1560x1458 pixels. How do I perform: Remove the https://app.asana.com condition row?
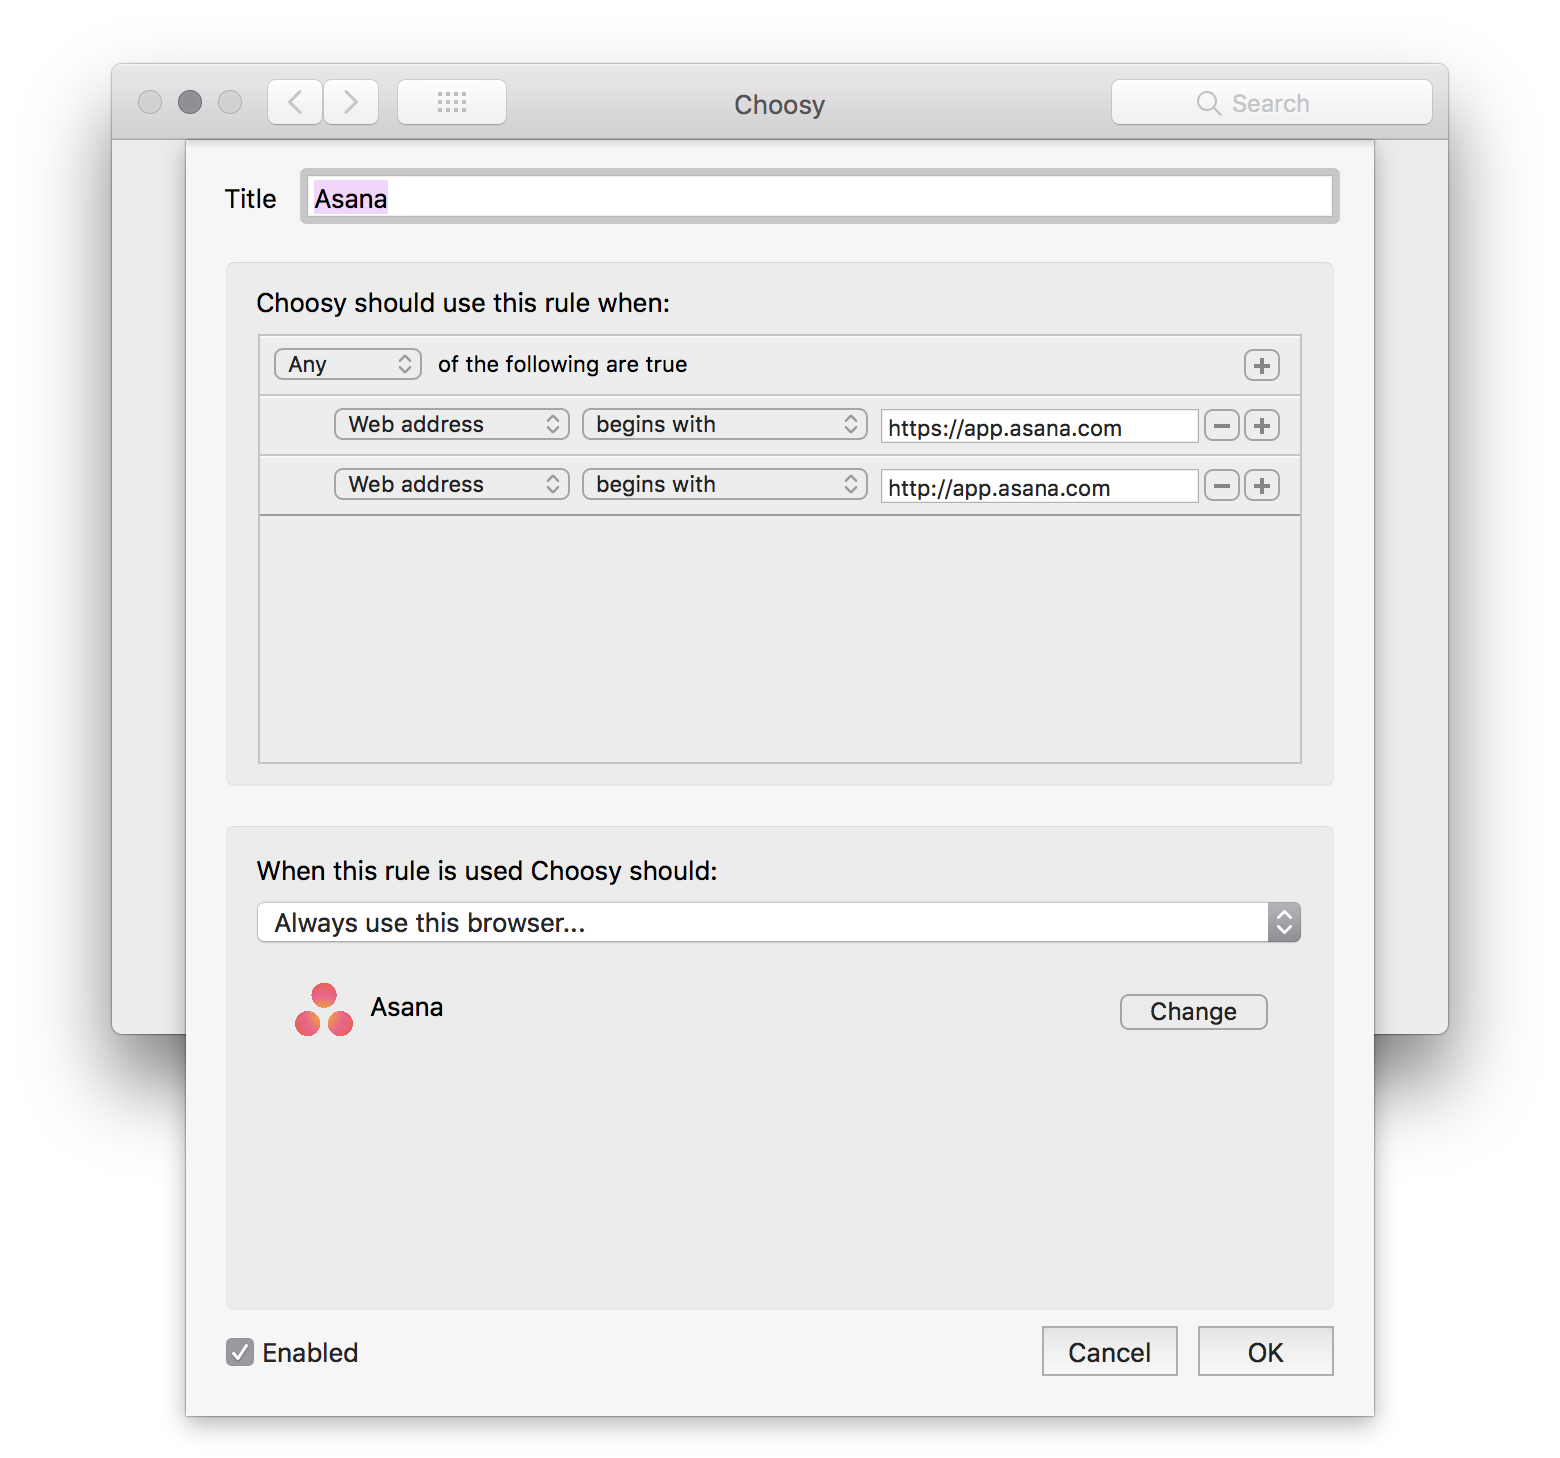[x=1222, y=426]
